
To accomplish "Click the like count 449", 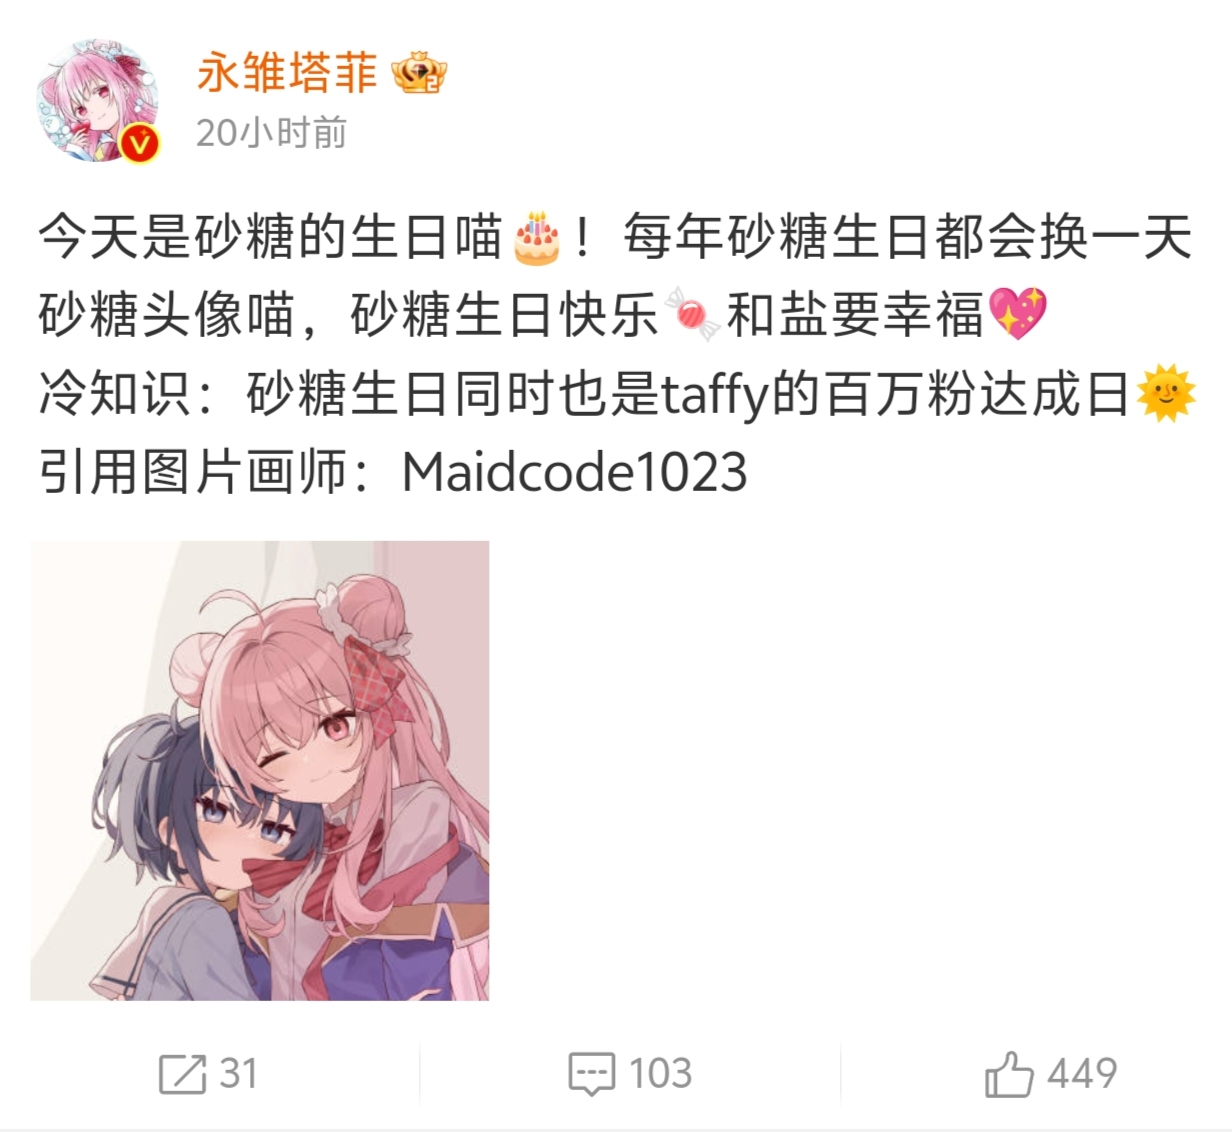I will 1083,1074.
